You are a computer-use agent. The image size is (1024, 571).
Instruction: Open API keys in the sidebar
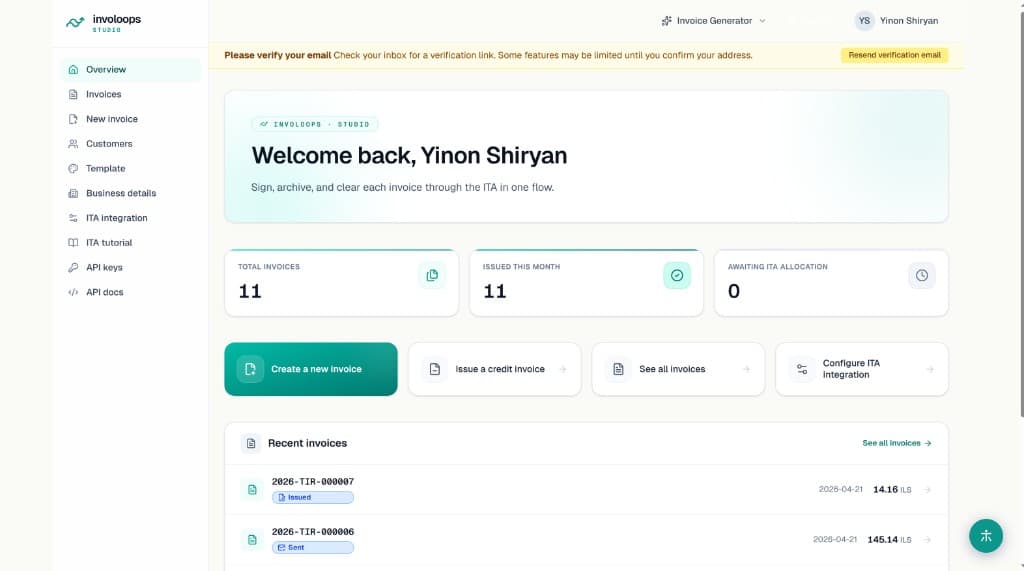click(x=131, y=267)
